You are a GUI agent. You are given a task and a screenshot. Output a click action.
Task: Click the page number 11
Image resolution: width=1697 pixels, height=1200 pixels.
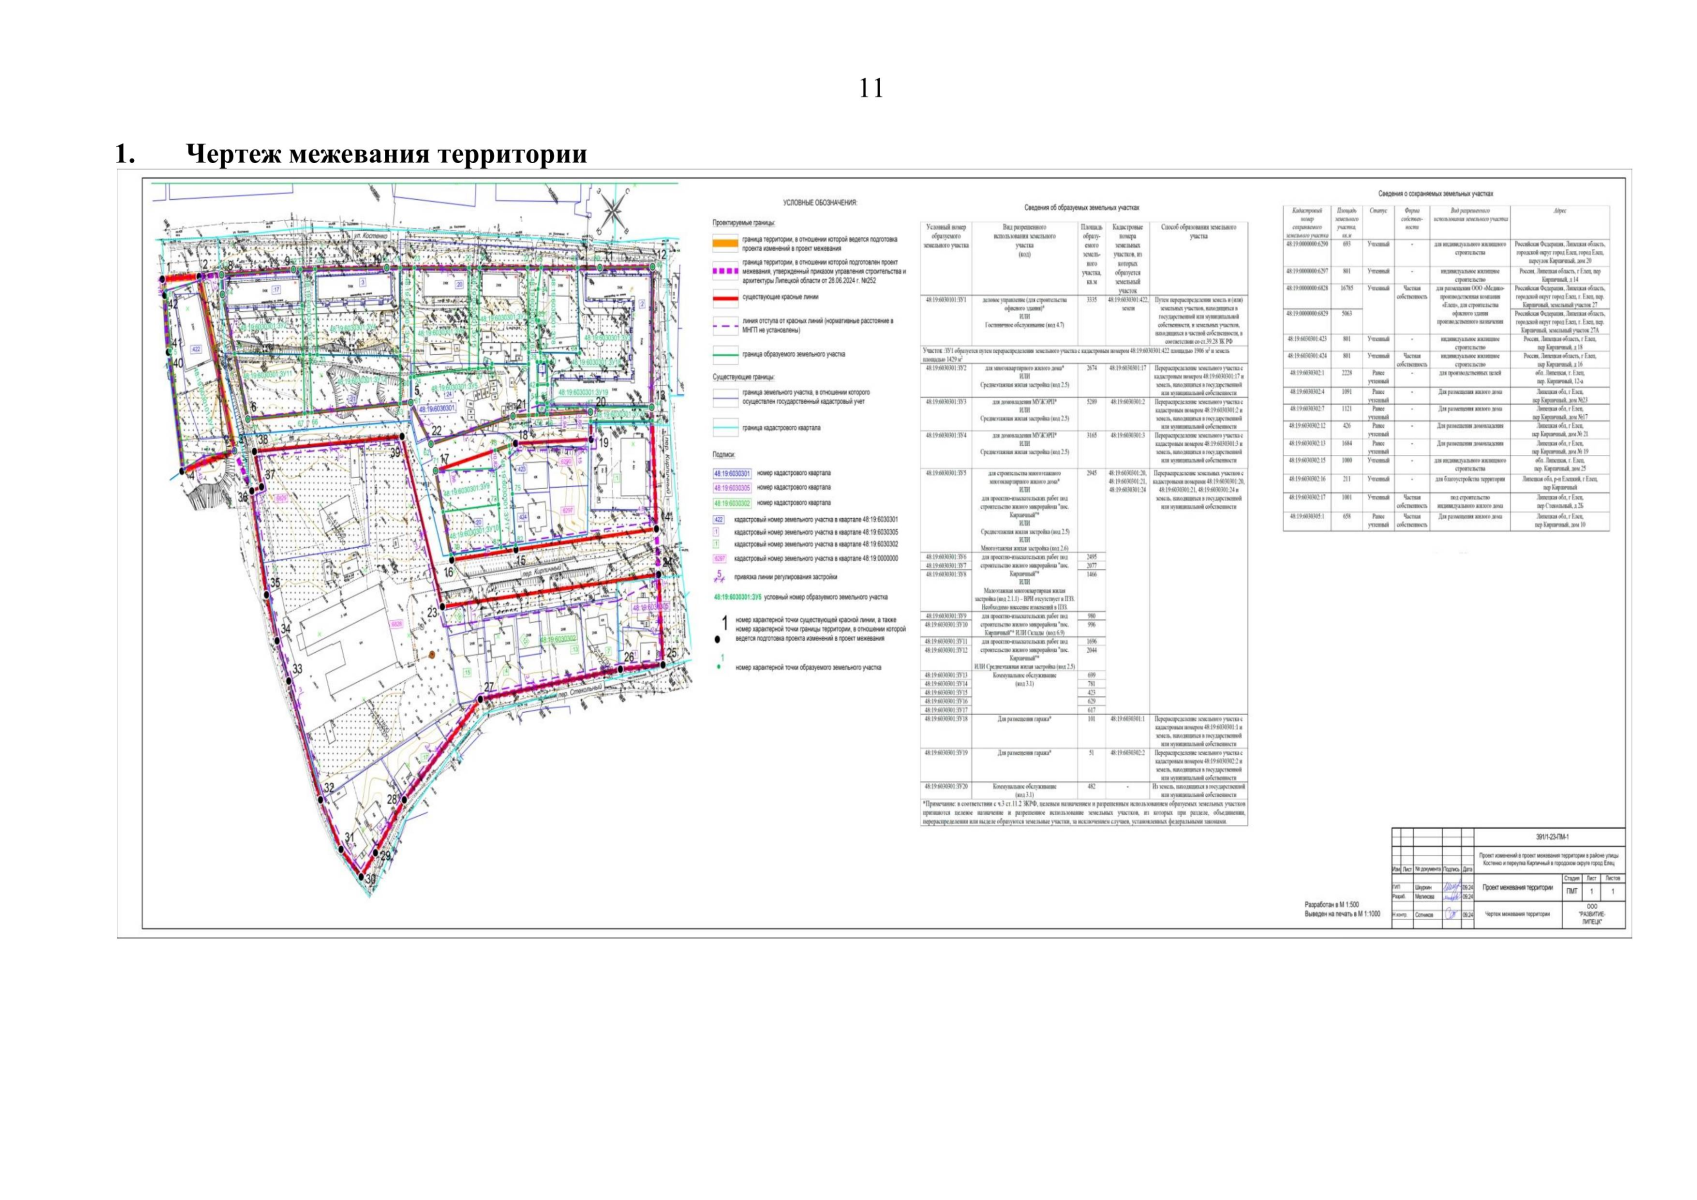coord(871,88)
